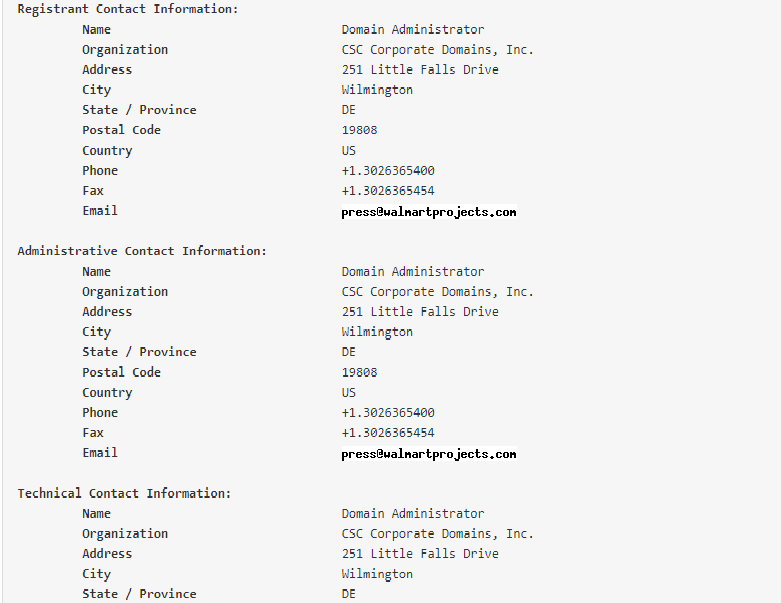Click the Registrant organization CSC Corporate Domains

click(437, 50)
